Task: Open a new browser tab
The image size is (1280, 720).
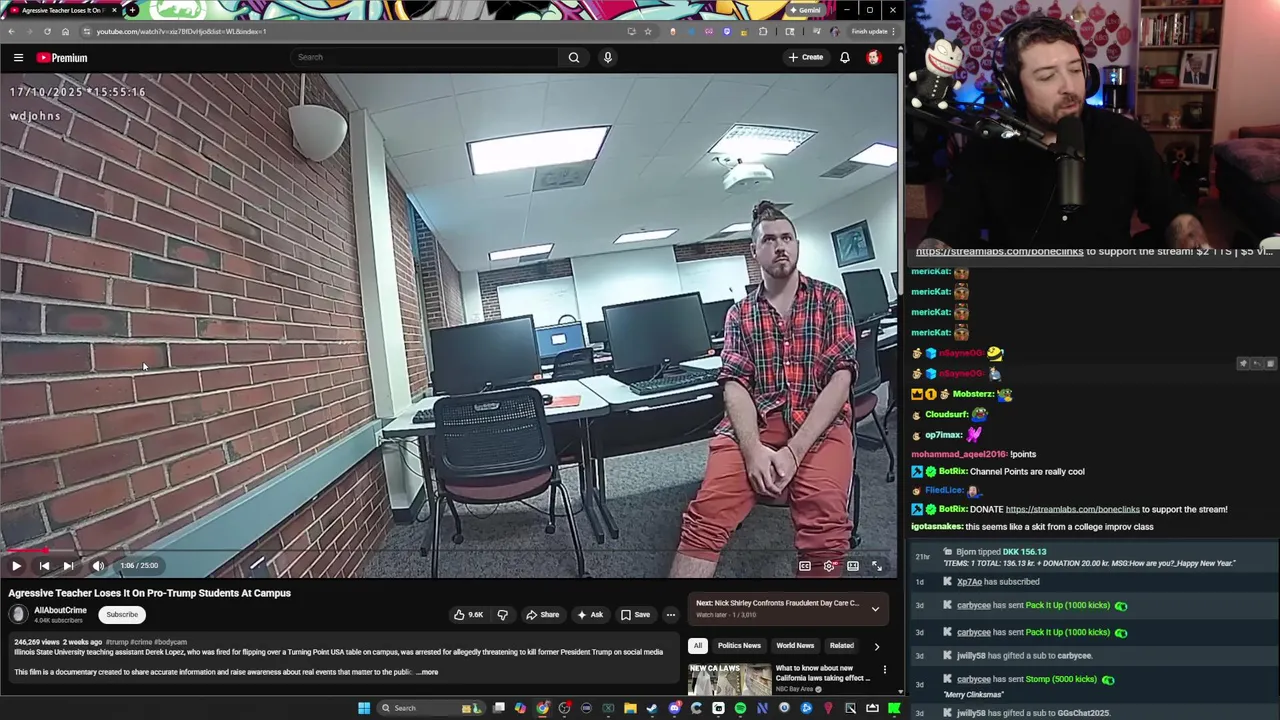Action: (x=133, y=10)
